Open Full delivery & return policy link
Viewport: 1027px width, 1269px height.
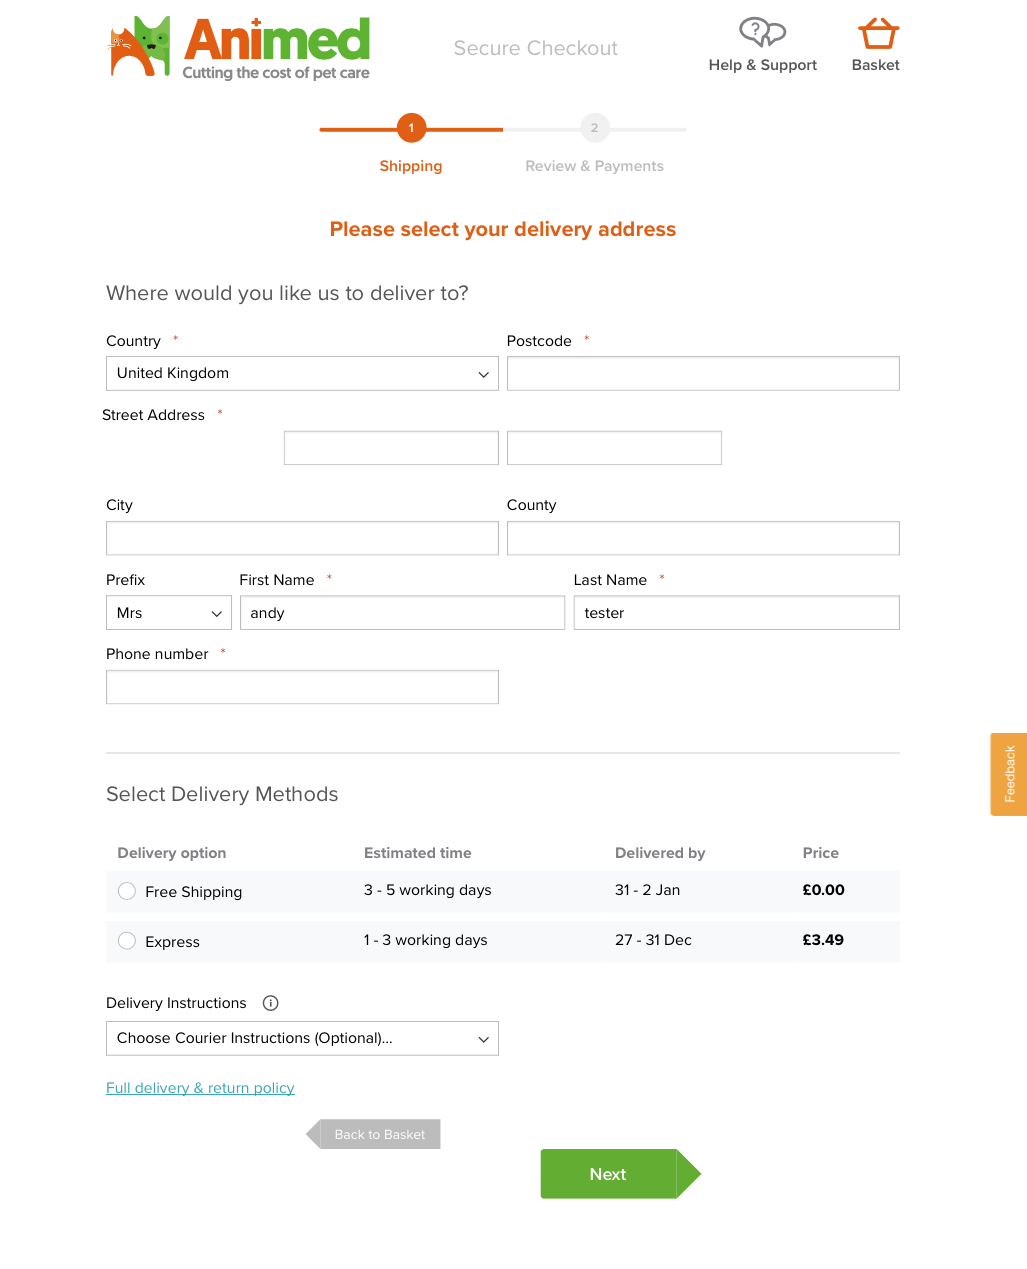(200, 1088)
